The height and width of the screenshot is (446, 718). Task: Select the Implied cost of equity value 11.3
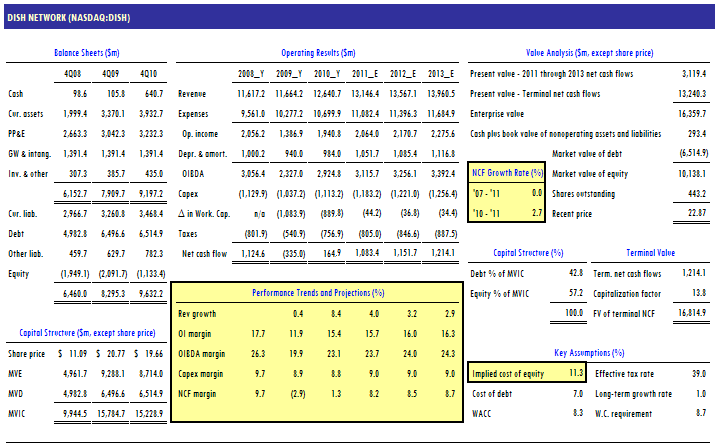tap(575, 374)
